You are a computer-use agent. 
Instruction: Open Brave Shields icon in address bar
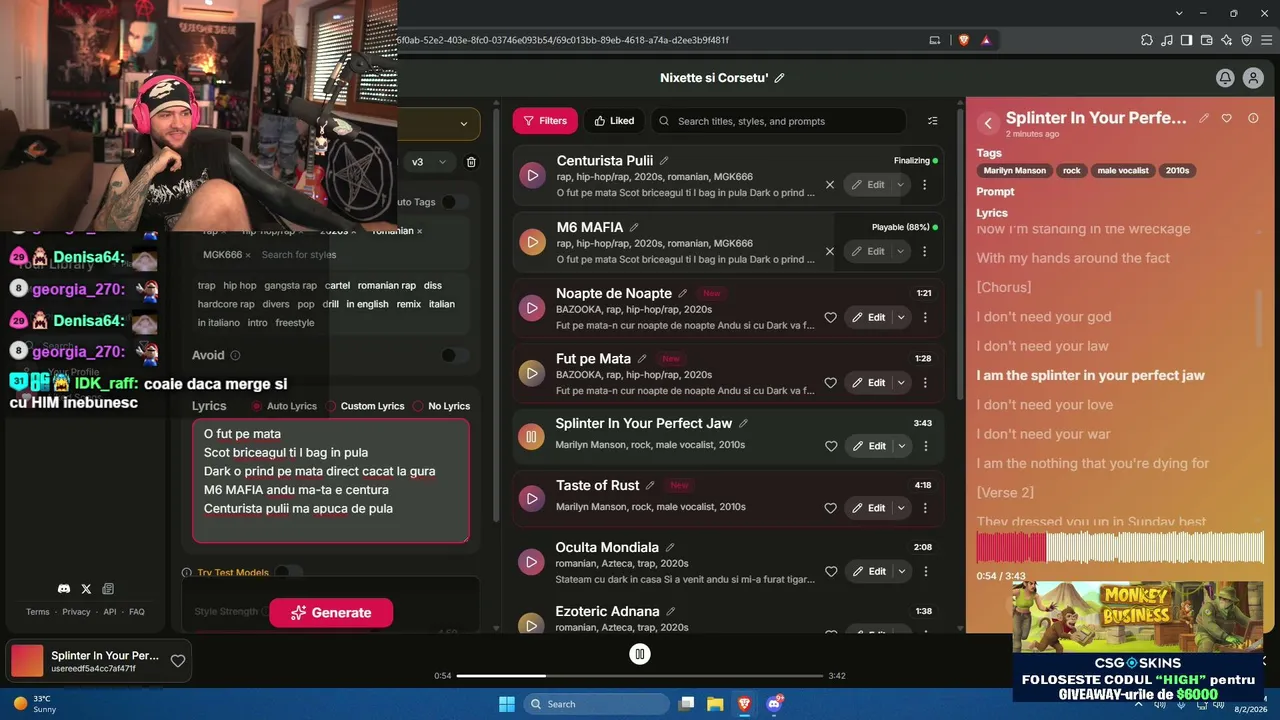964,40
